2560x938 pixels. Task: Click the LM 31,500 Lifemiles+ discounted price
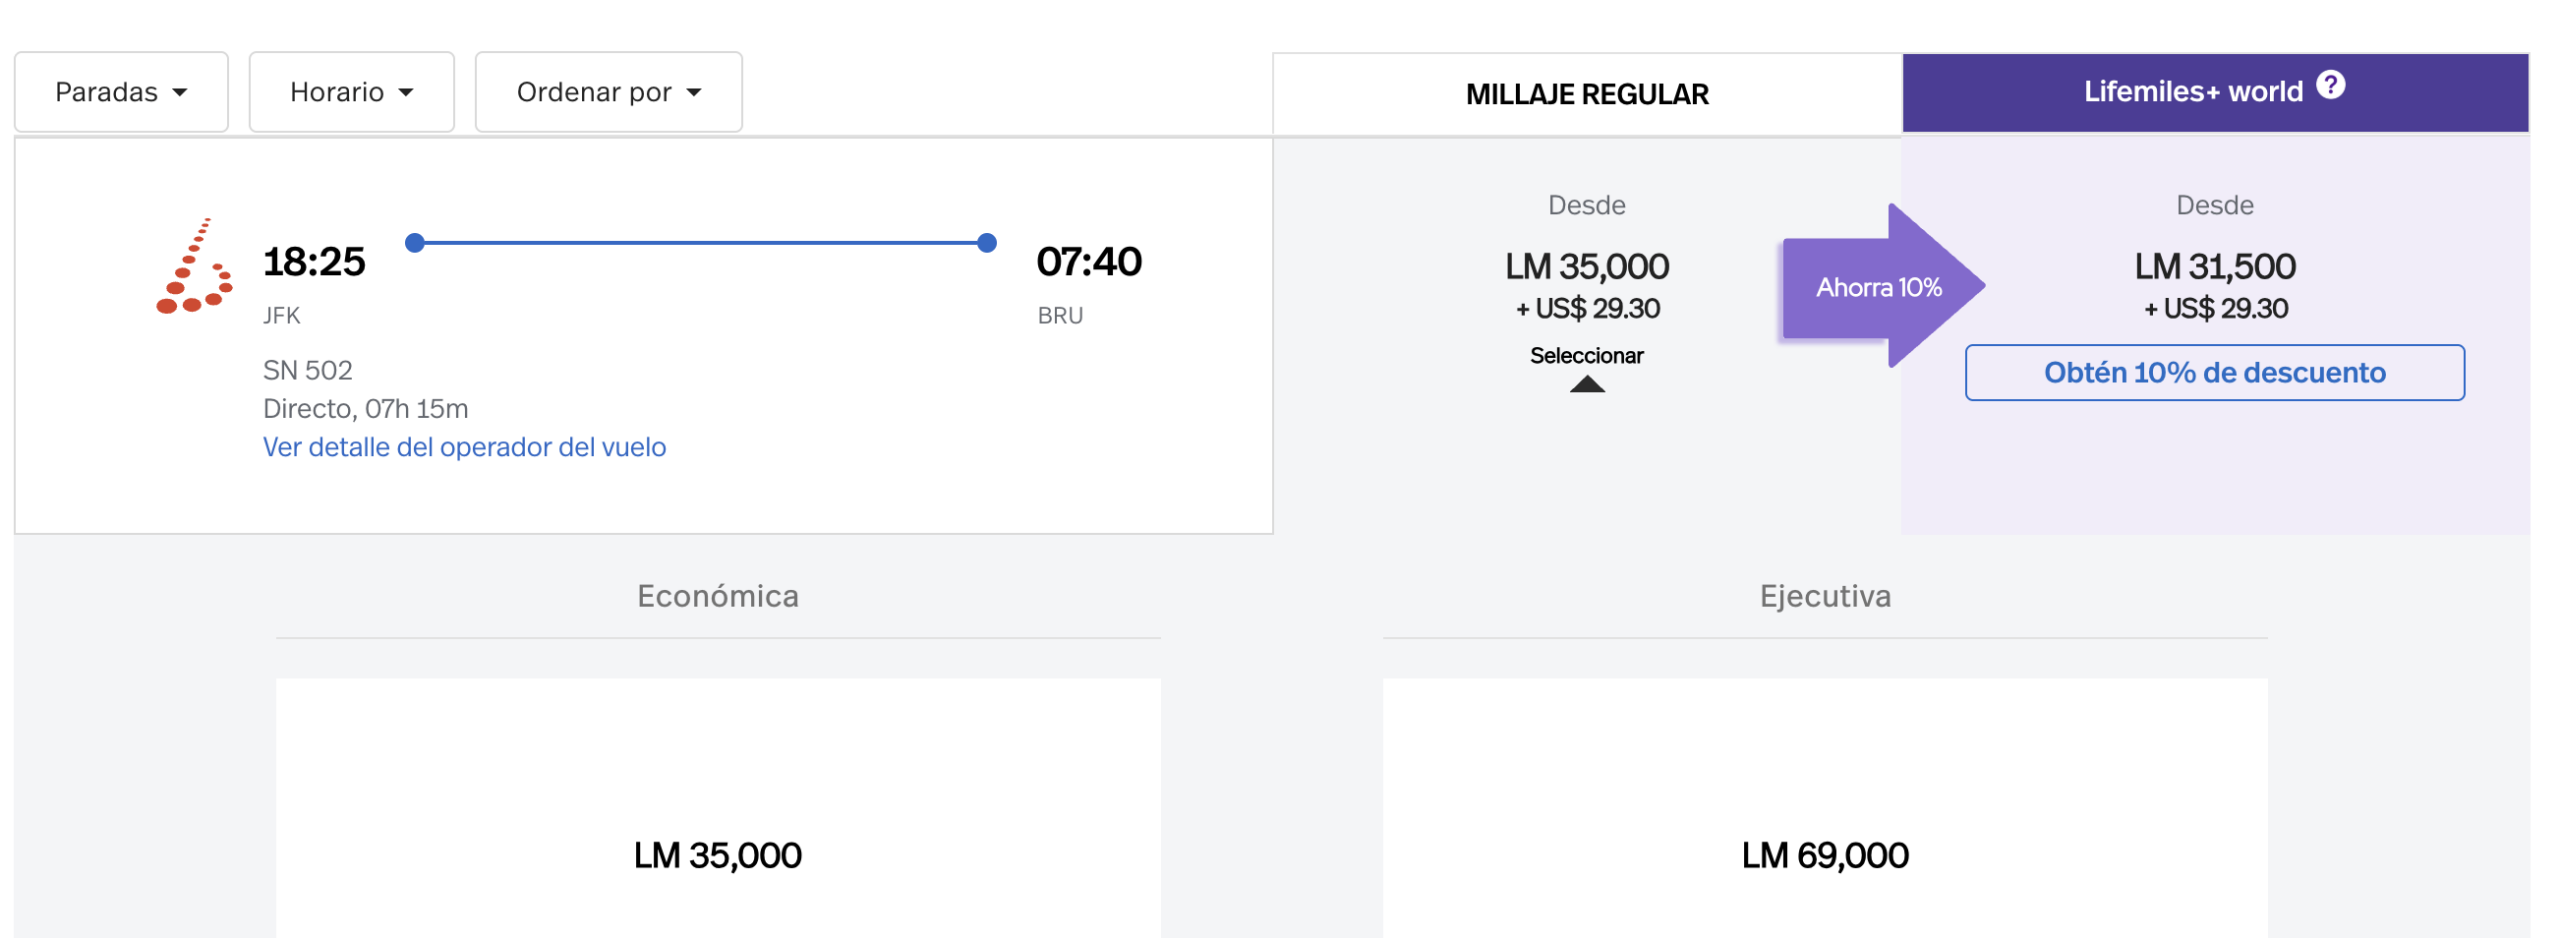(2215, 267)
